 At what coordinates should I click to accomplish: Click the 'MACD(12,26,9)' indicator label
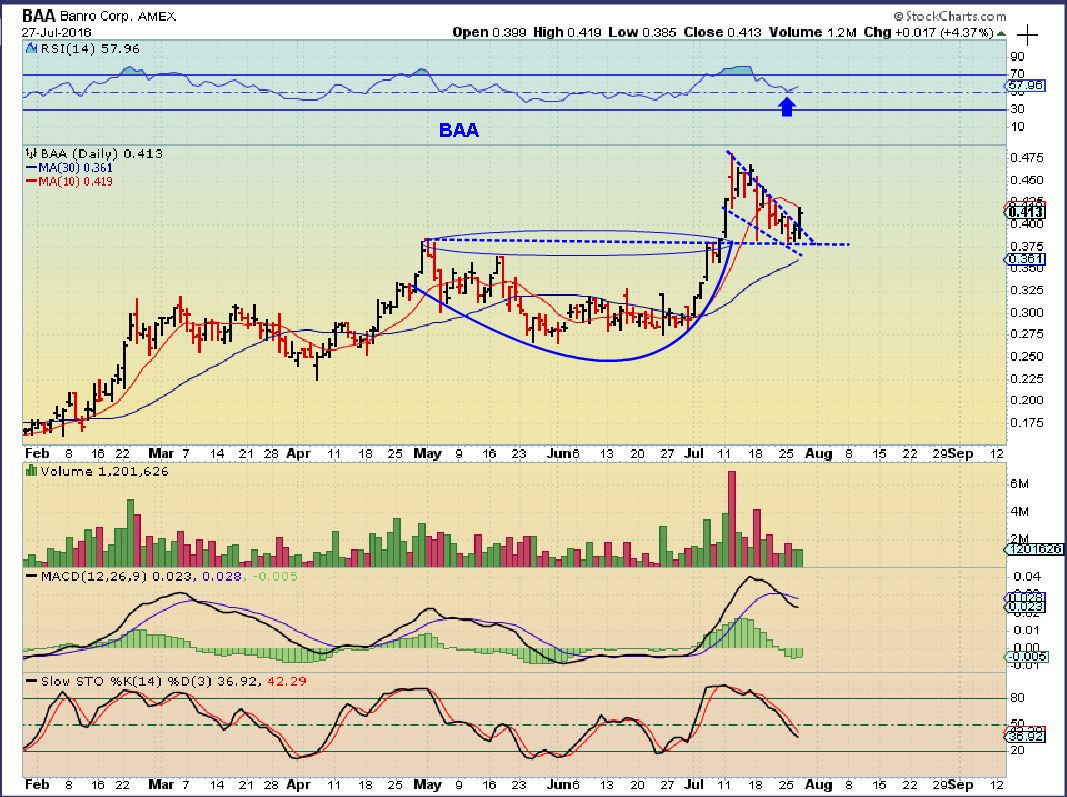click(93, 576)
